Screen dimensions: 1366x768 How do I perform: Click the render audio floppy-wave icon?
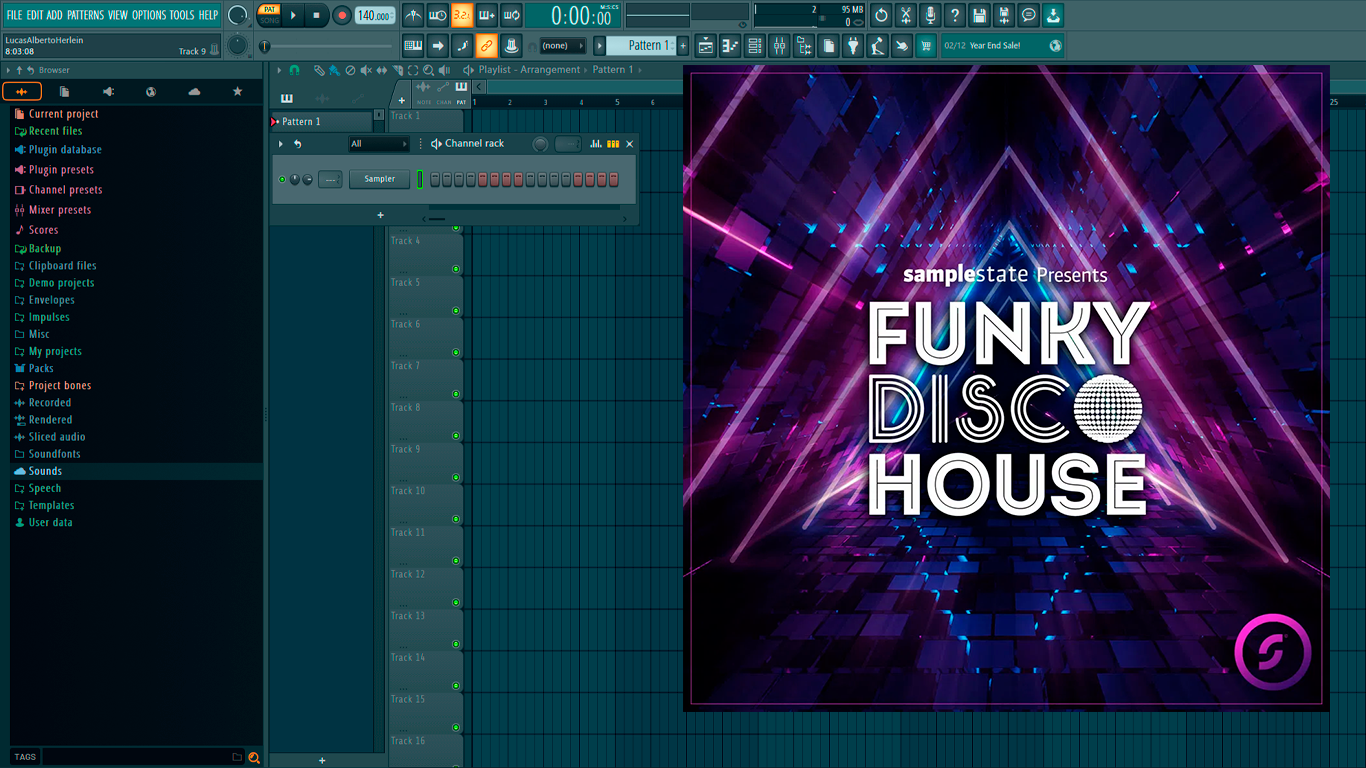click(x=1004, y=15)
